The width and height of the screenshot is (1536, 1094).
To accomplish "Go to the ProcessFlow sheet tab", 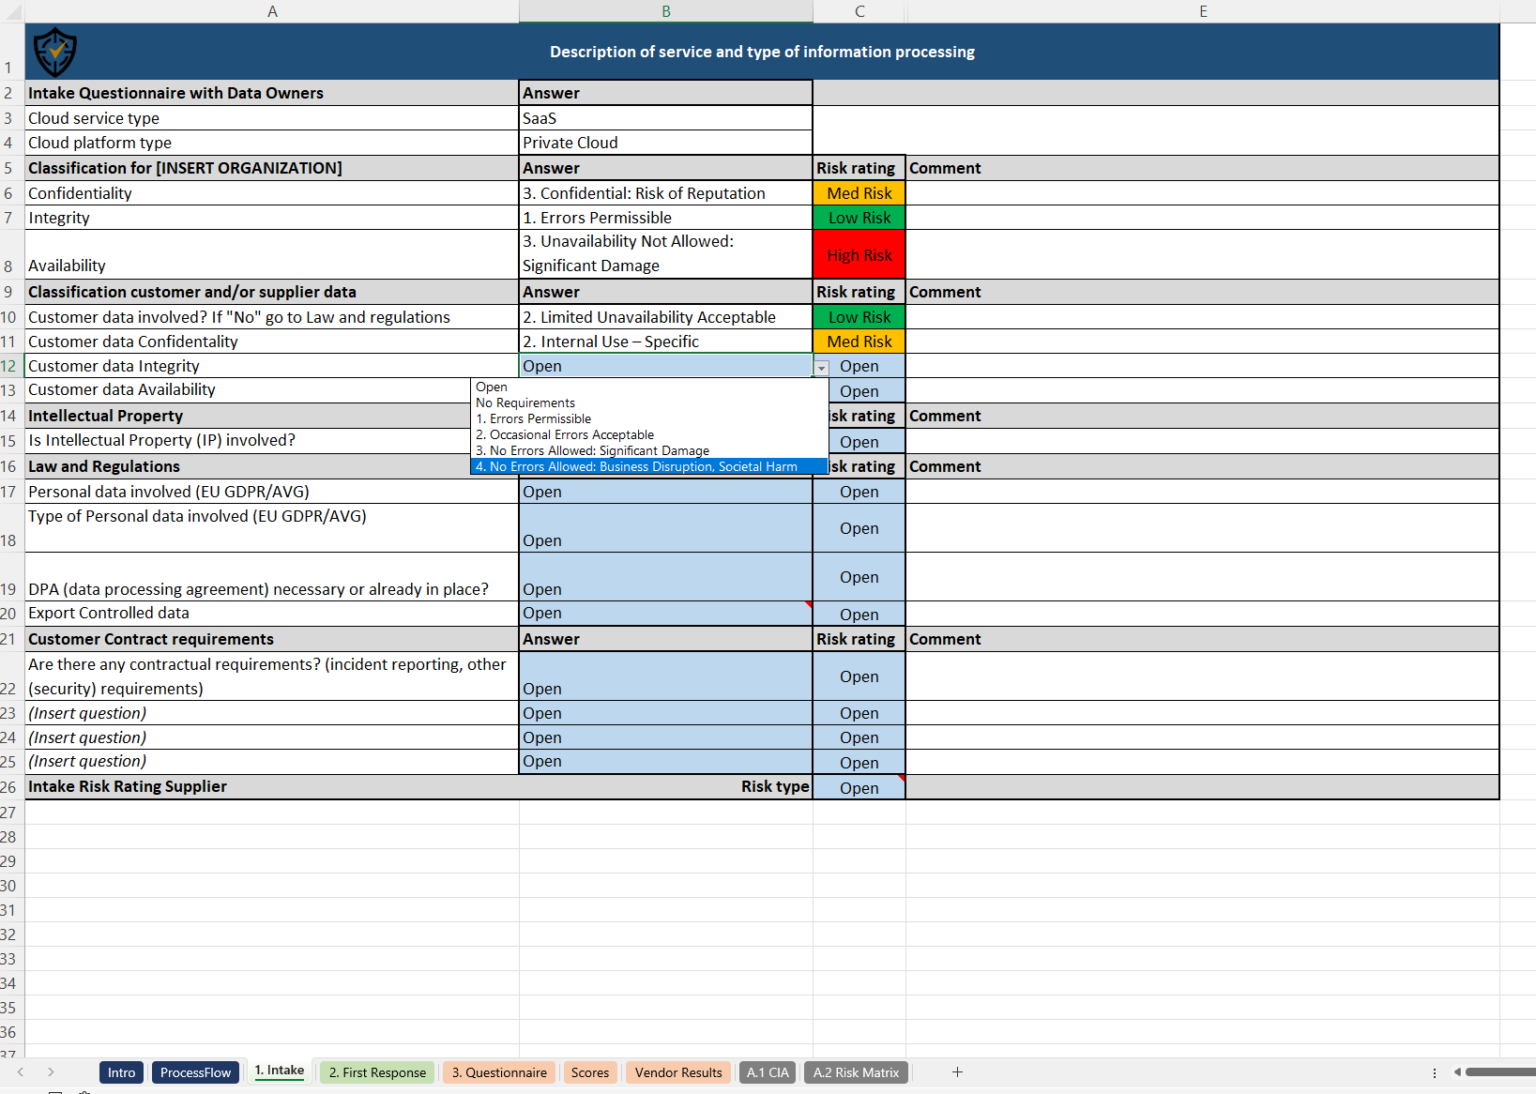I will point(195,1071).
